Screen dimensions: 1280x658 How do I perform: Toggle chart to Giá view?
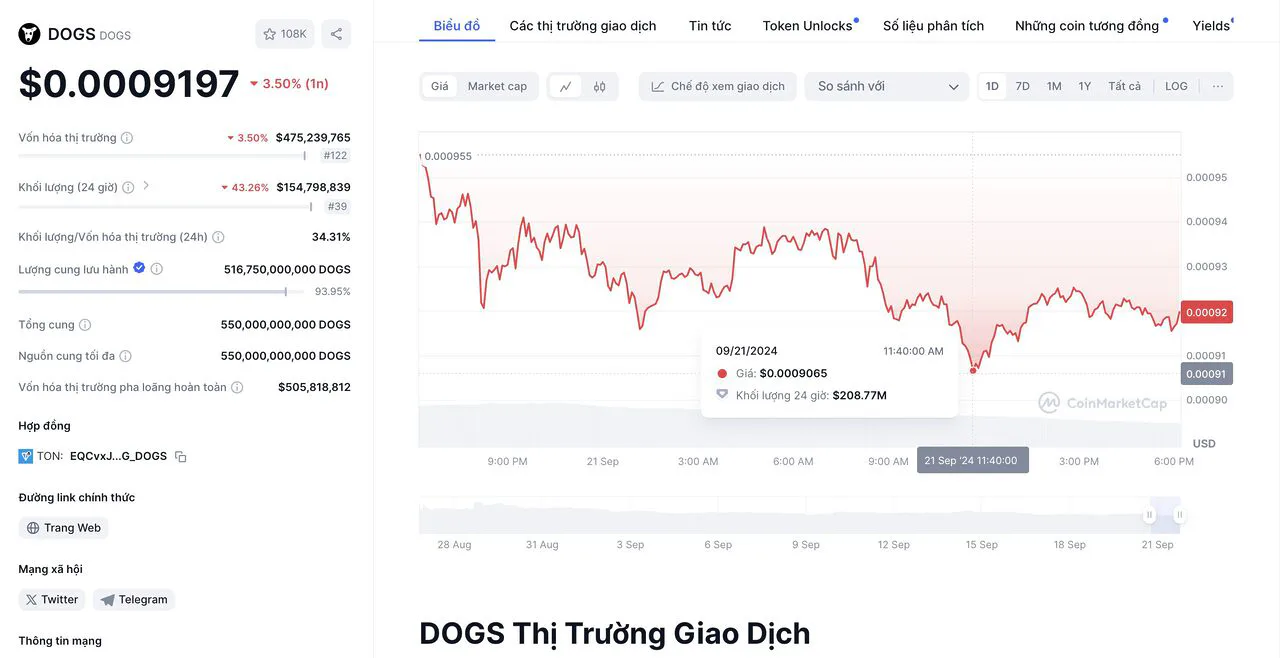tap(440, 87)
